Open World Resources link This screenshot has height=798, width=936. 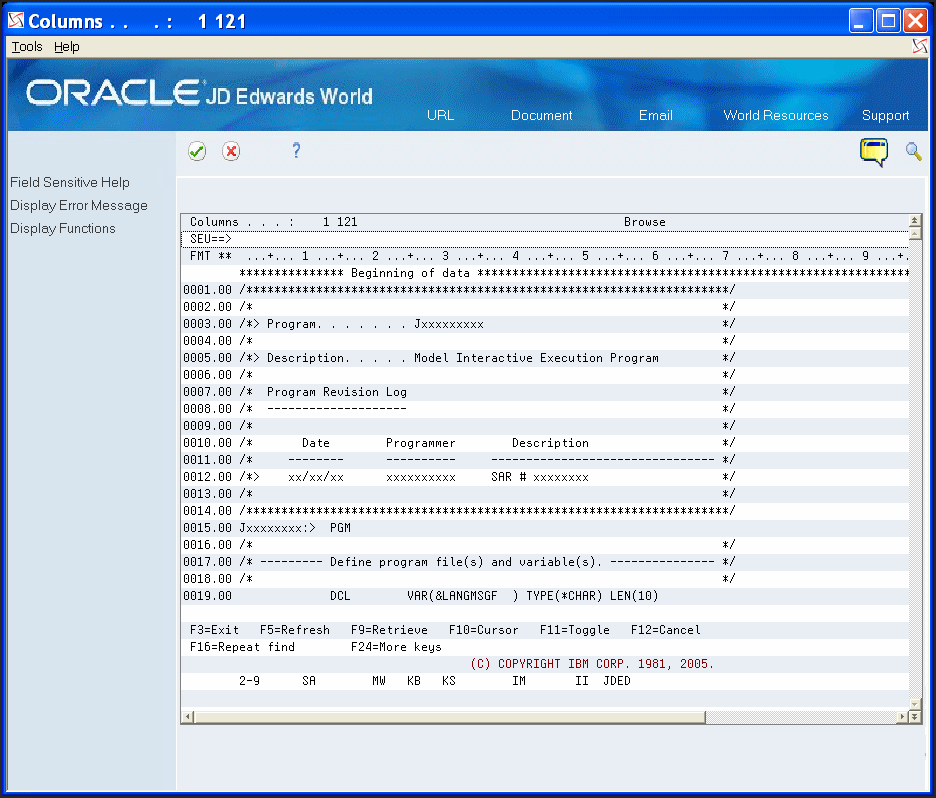click(x=775, y=115)
